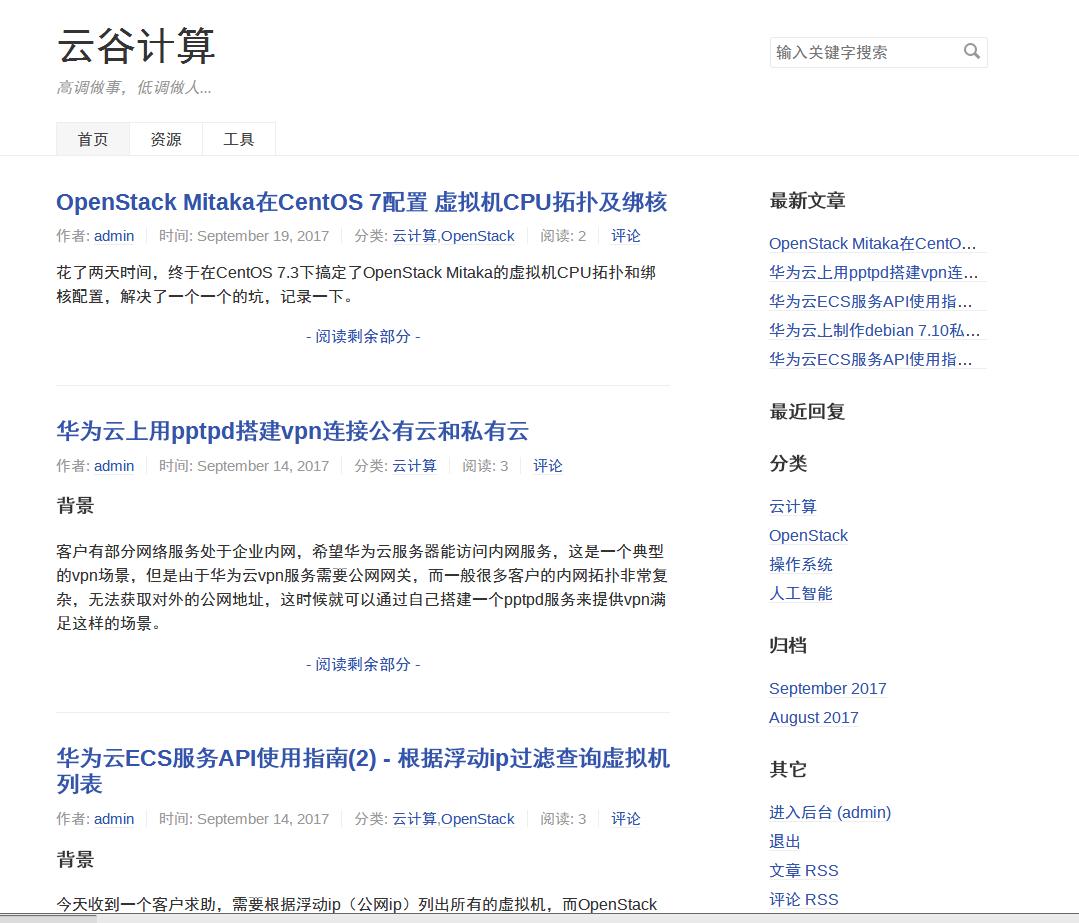Open the OpenStack category link

pyautogui.click(x=808, y=535)
